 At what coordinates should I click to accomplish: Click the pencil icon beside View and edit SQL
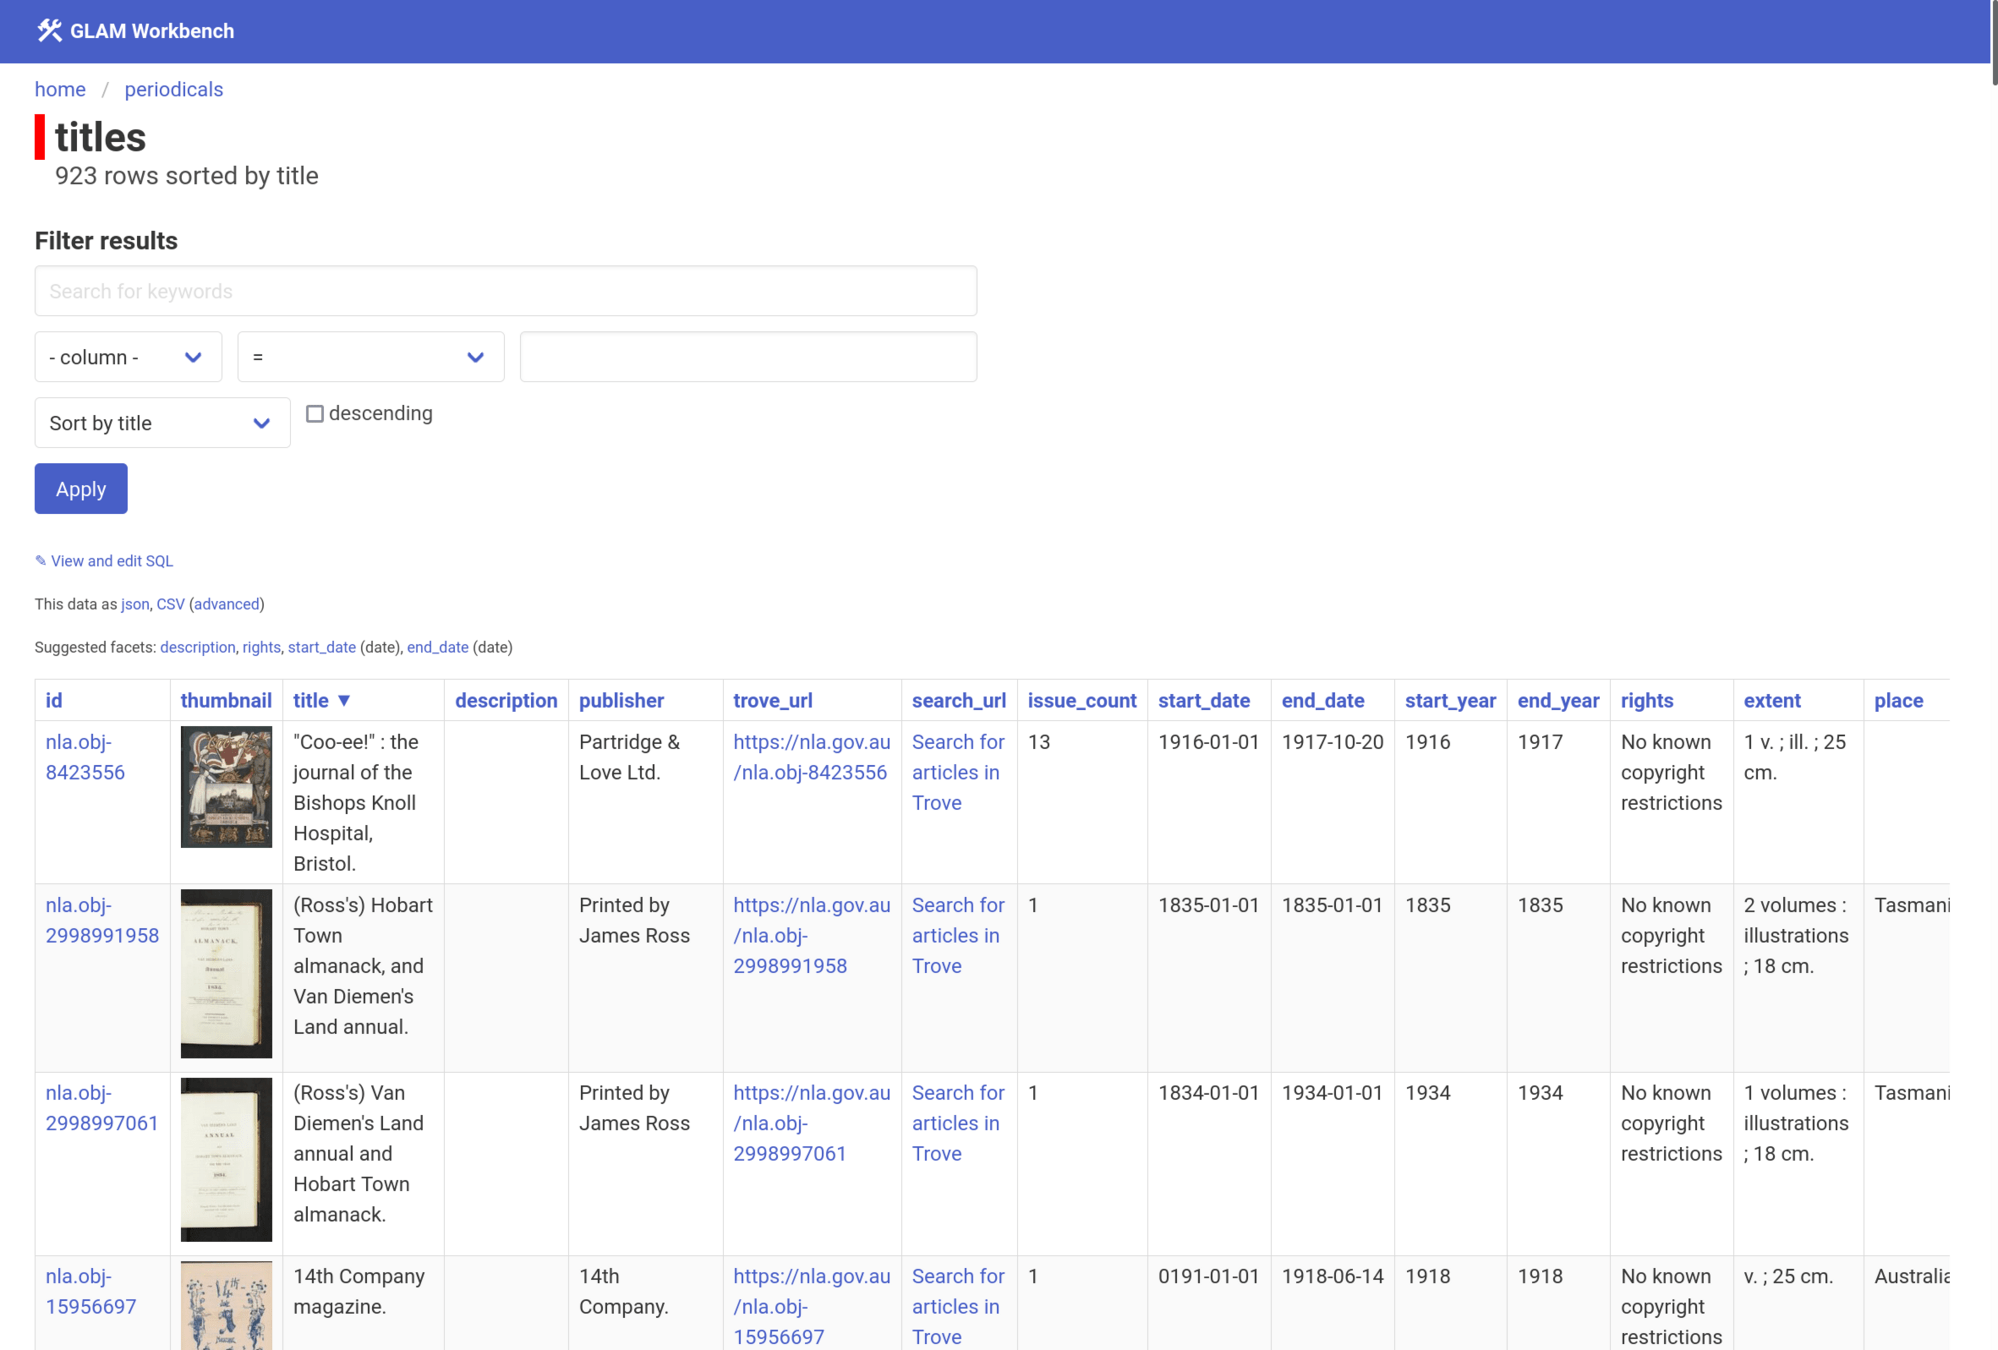click(41, 561)
